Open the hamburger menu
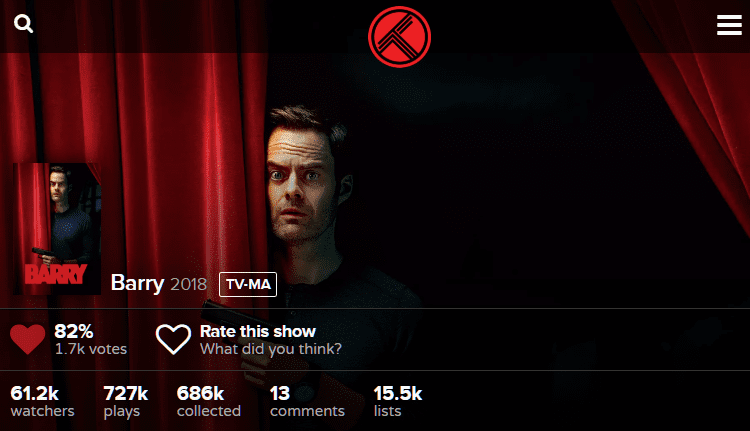This screenshot has width=750, height=431. (729, 25)
